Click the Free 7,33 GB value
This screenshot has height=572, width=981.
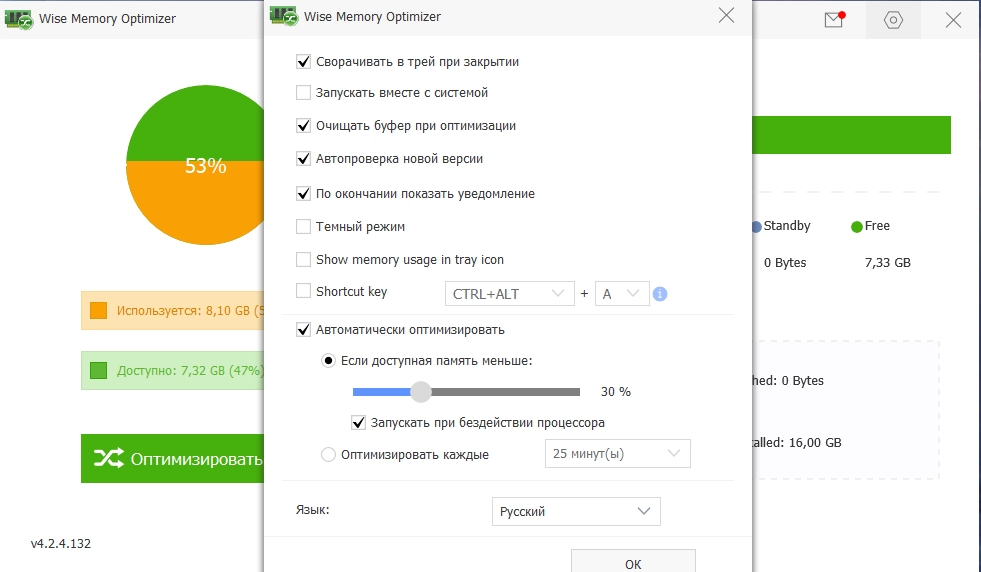pyautogui.click(x=887, y=263)
